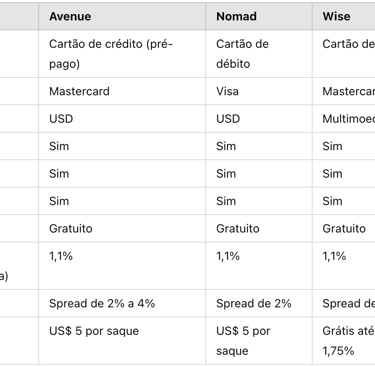Viewport: 375px width, 366px height.
Task: Select the 1,1% cell under Avenue
Action: 122,266
